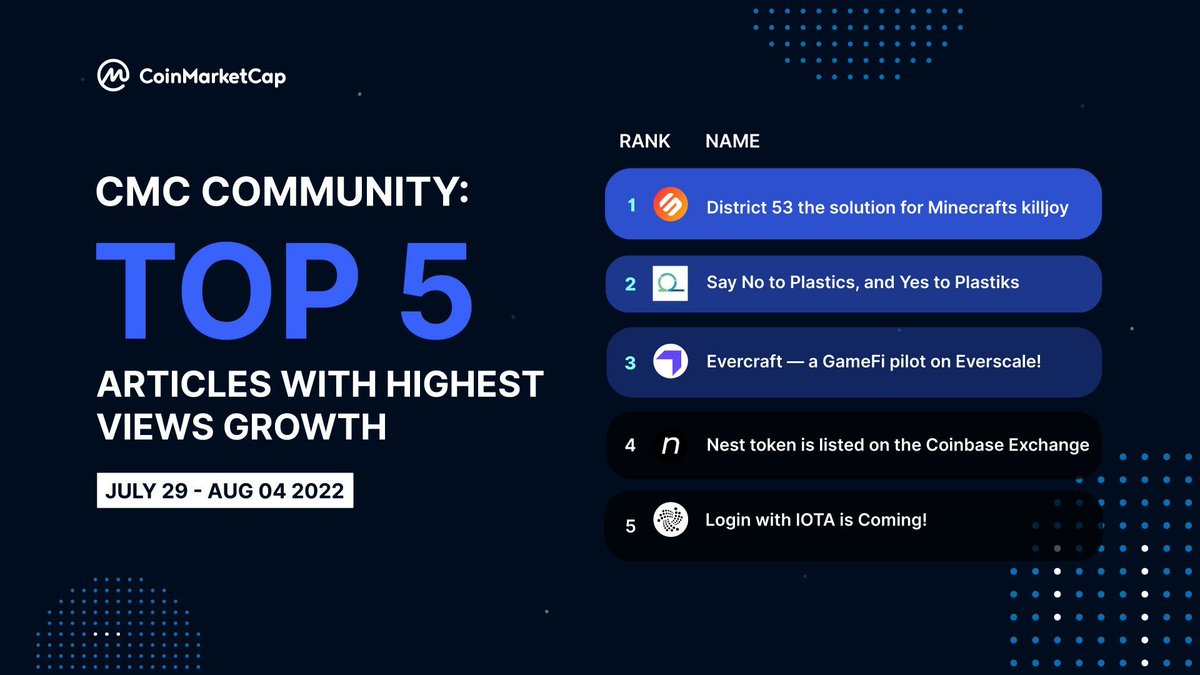Click the rank 3 badge
This screenshot has width=1200, height=675.
pyautogui.click(x=630, y=362)
